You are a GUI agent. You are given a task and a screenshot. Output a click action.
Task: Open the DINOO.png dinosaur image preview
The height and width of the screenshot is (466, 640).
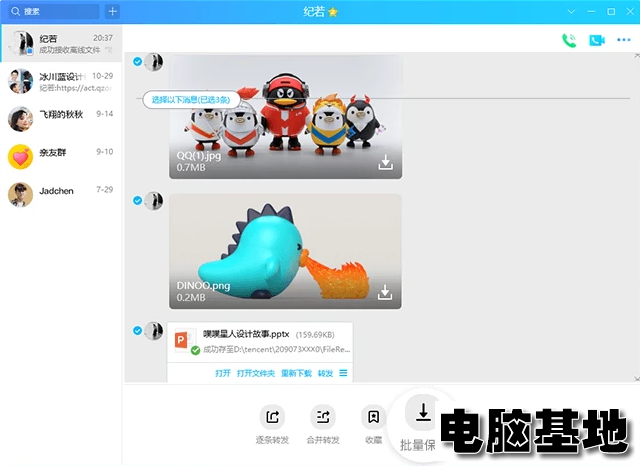point(285,251)
